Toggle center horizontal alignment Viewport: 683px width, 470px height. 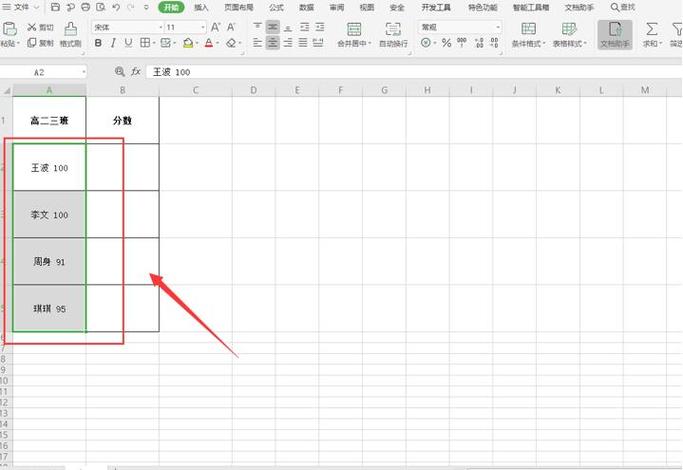coord(273,43)
